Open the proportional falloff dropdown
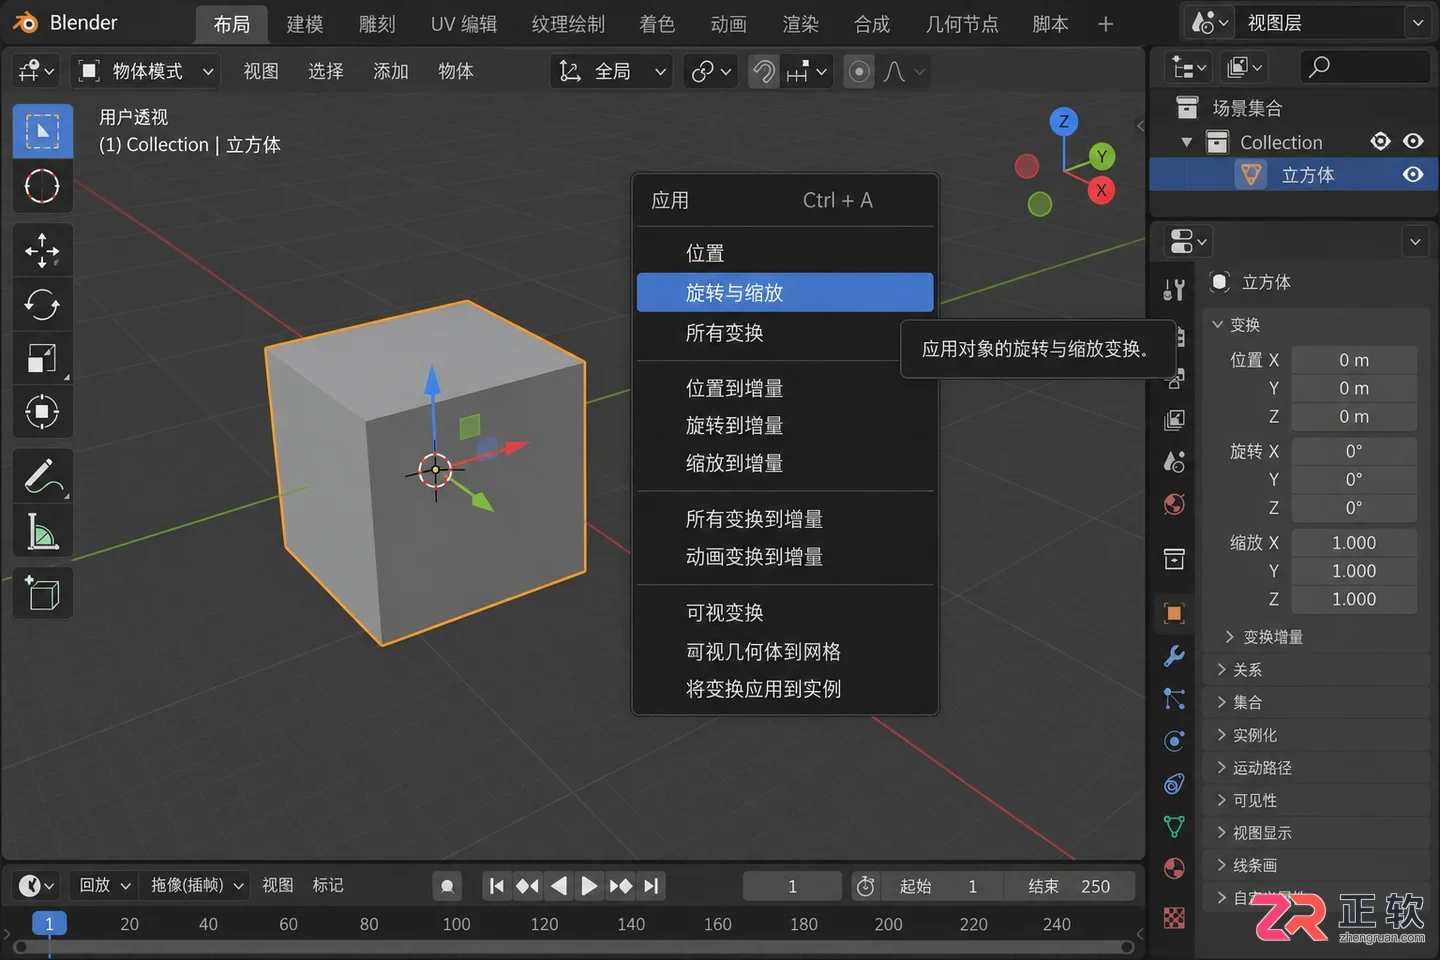This screenshot has width=1440, height=960. click(x=903, y=71)
